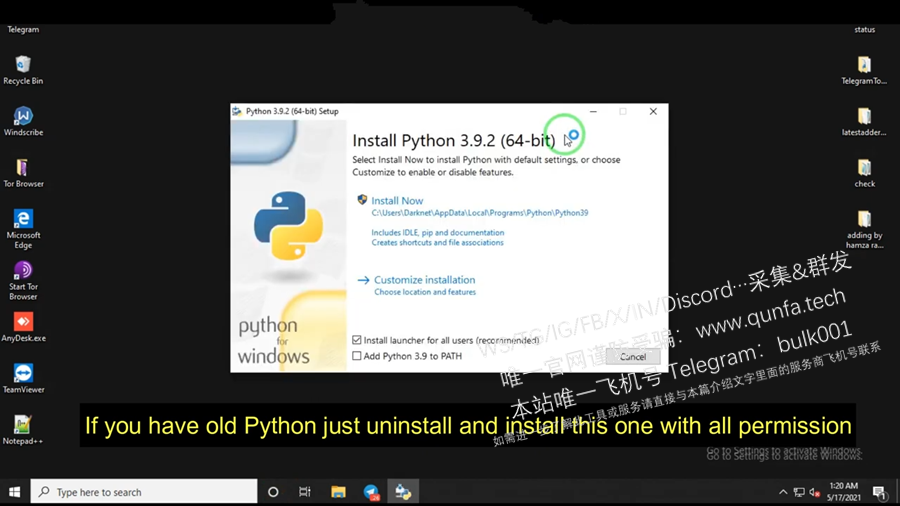Open the network status tray icon
The image size is (900, 506).
[x=798, y=492]
